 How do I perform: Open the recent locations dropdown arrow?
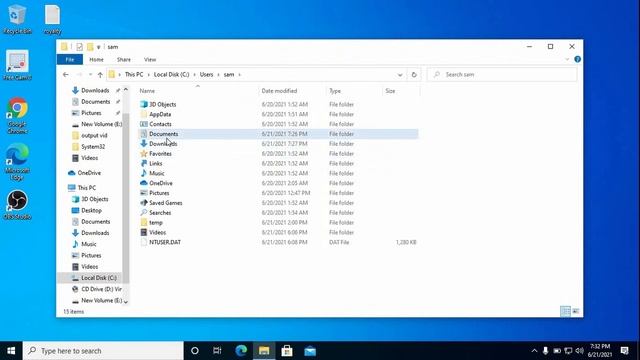point(90,75)
